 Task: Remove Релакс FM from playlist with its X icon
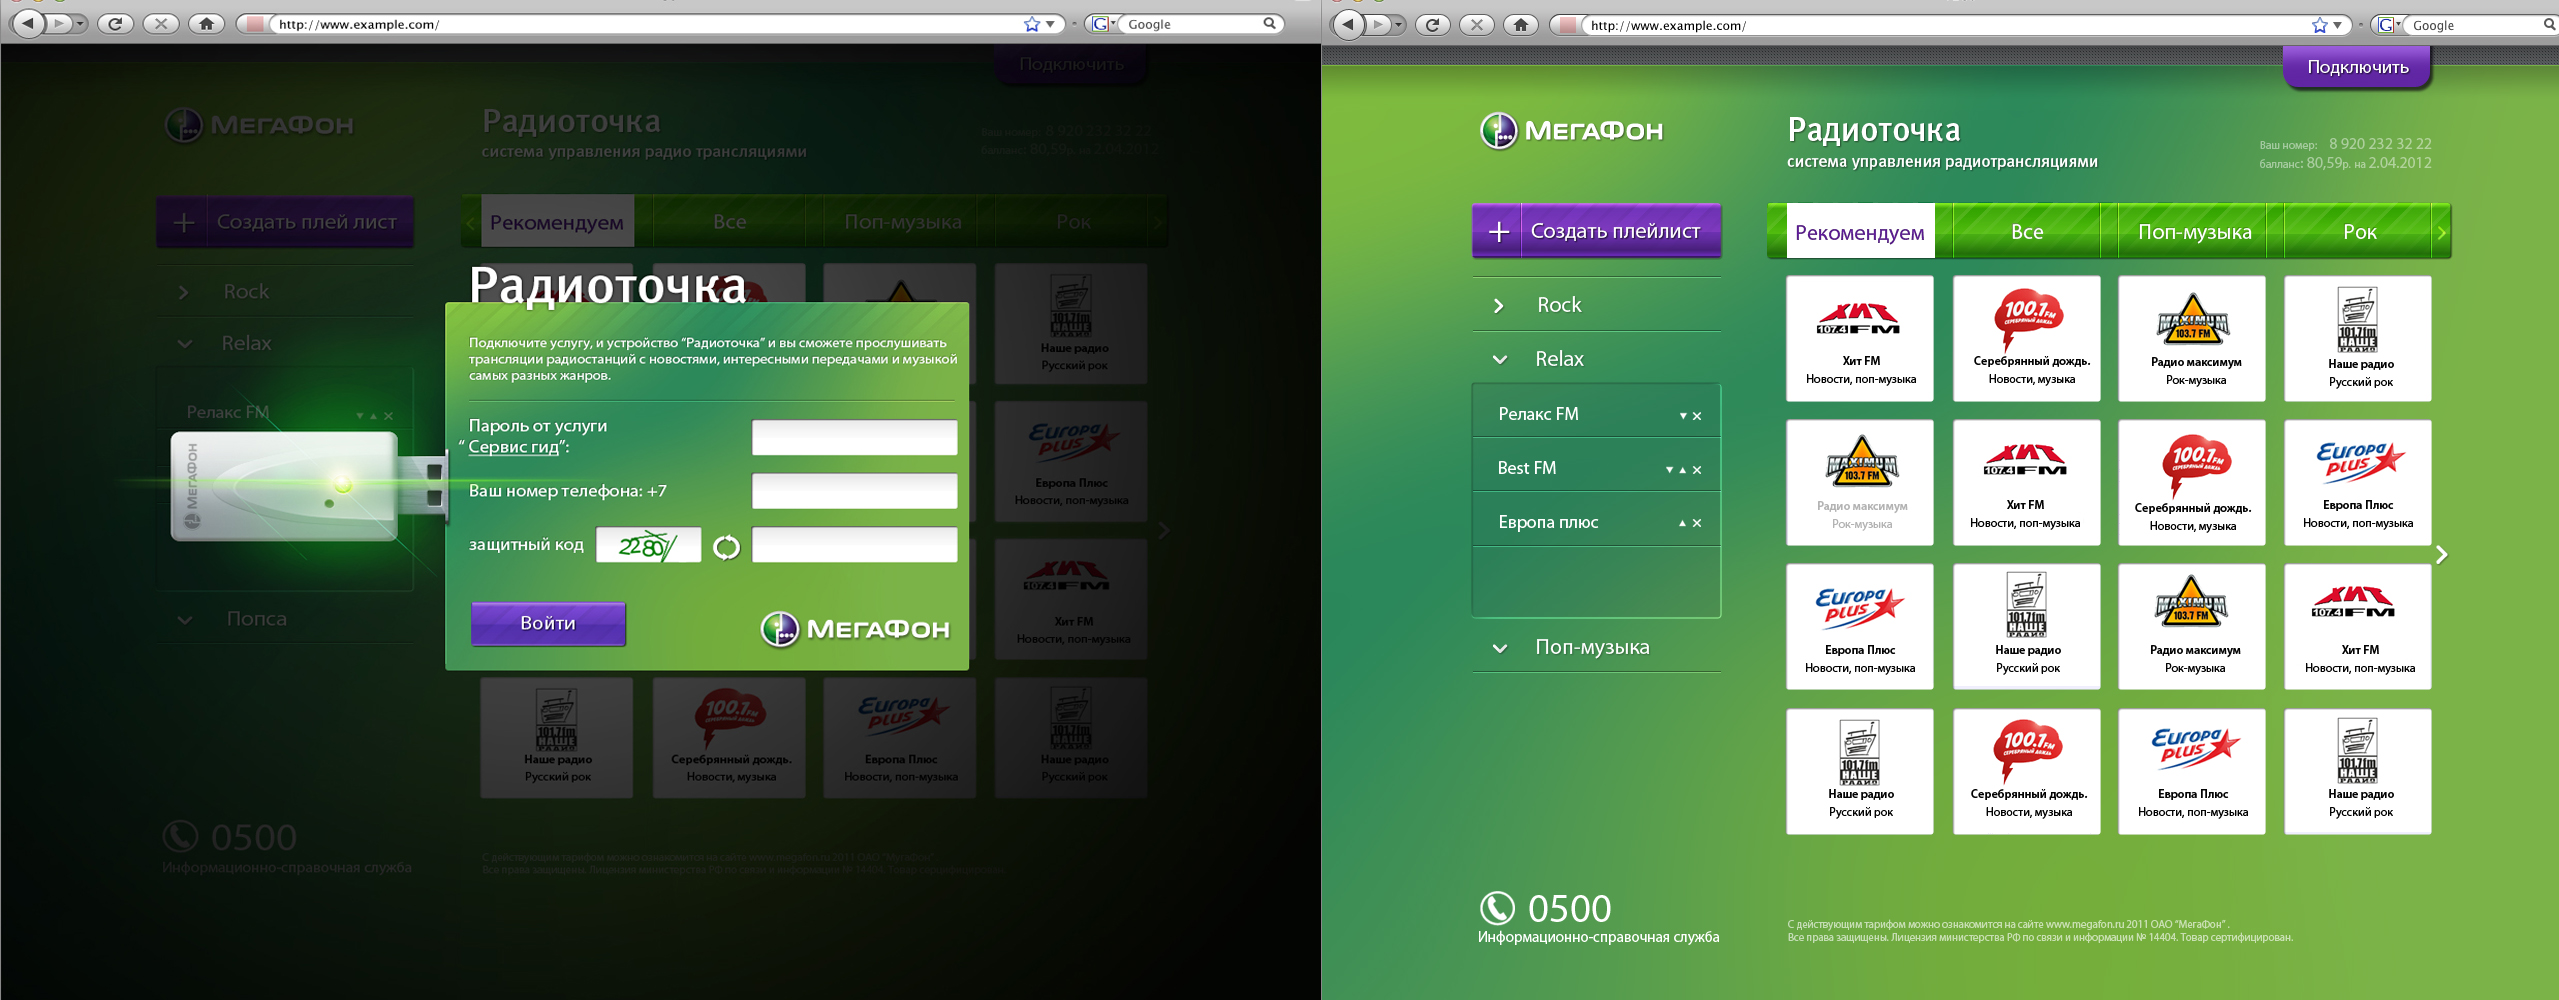(x=1697, y=416)
